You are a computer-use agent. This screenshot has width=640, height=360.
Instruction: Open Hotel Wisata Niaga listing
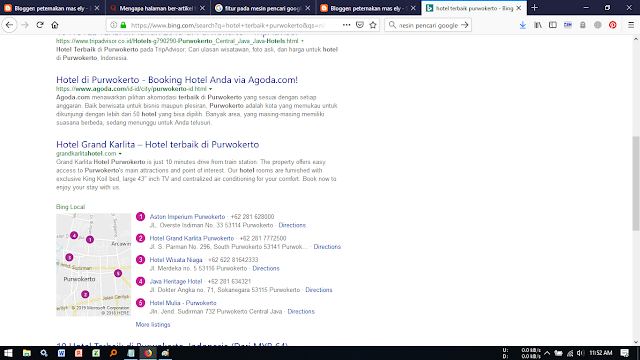tap(176, 260)
